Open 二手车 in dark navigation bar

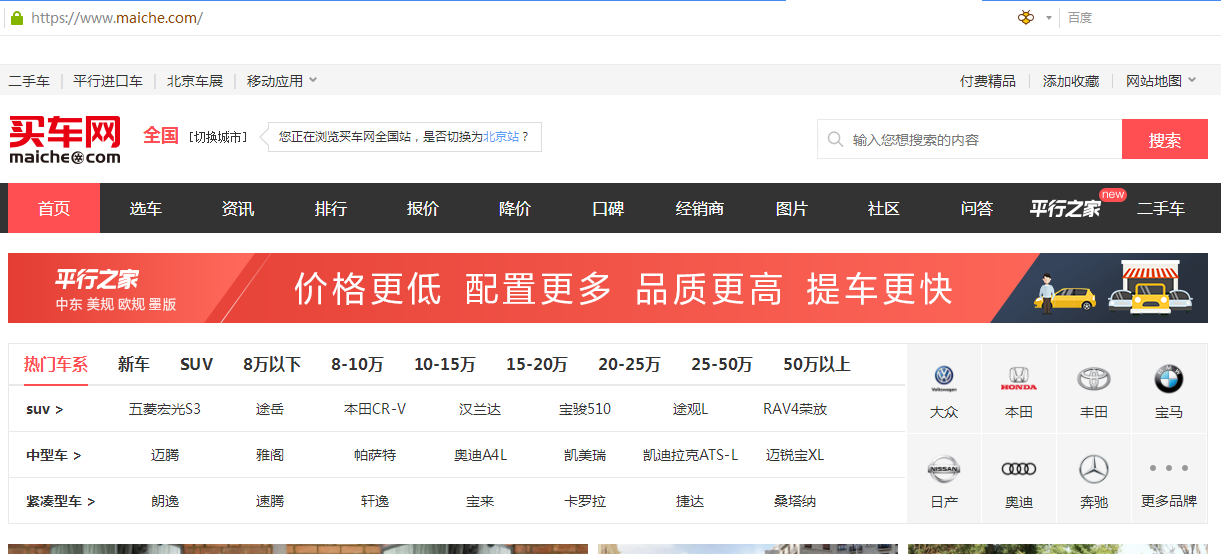click(x=1161, y=208)
